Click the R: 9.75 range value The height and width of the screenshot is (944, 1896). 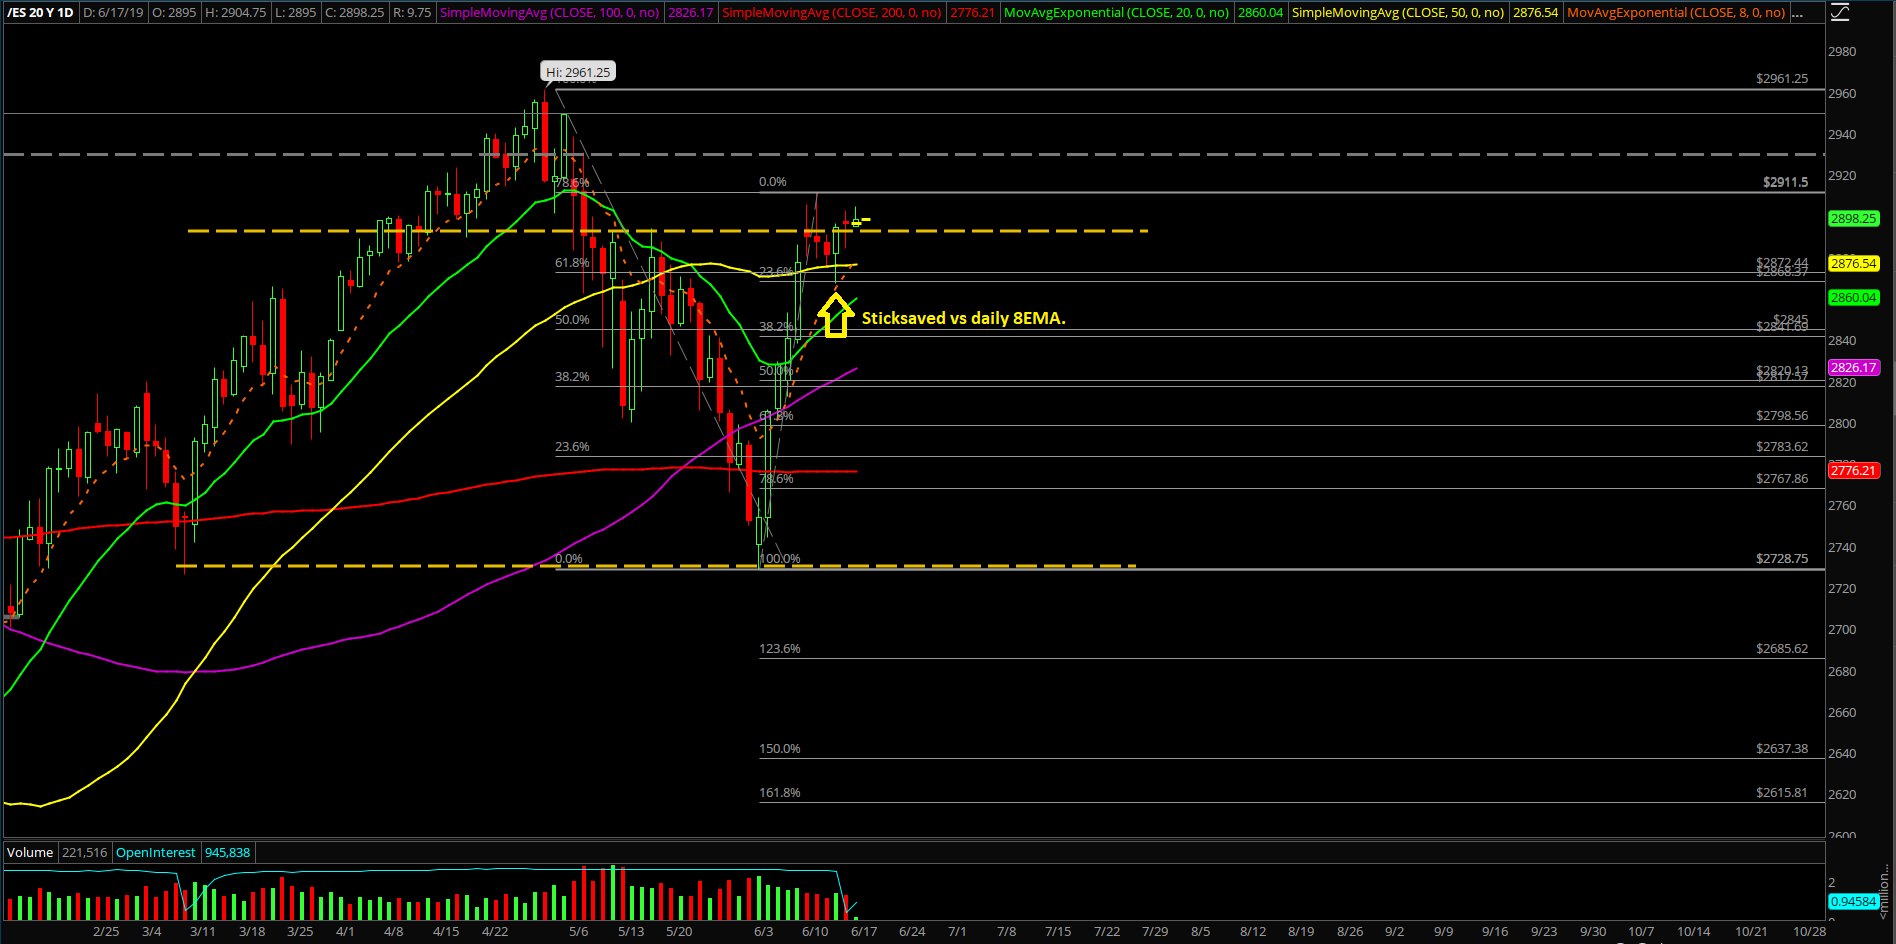411,13
